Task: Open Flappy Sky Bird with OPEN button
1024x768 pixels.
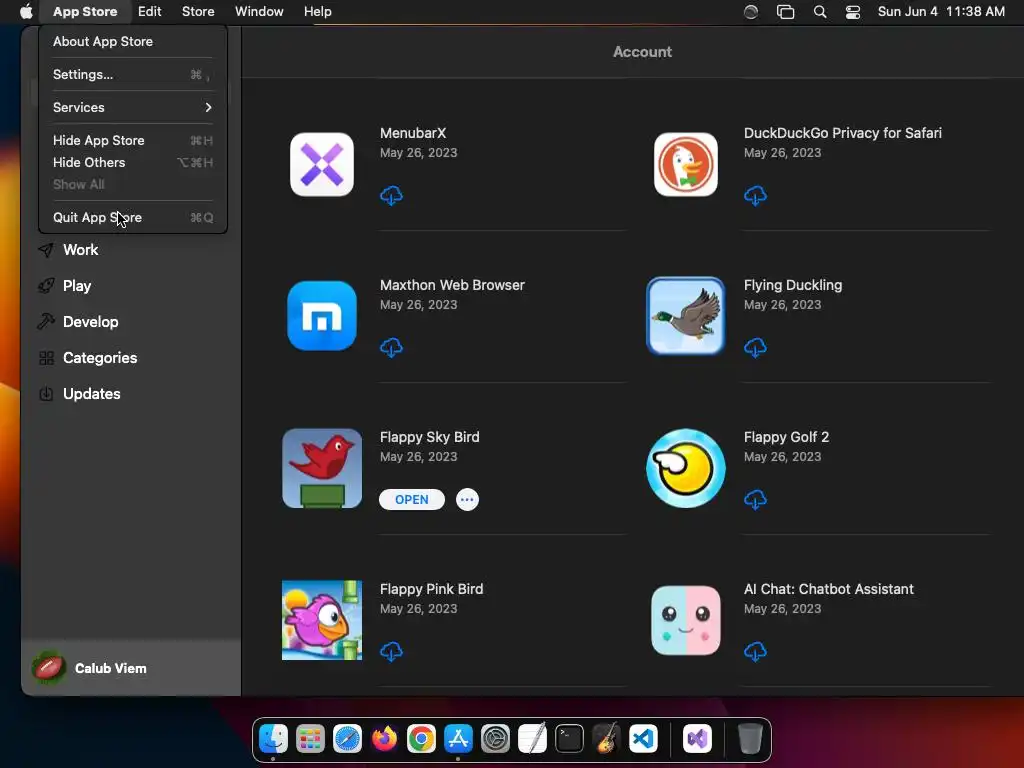Action: (x=411, y=500)
